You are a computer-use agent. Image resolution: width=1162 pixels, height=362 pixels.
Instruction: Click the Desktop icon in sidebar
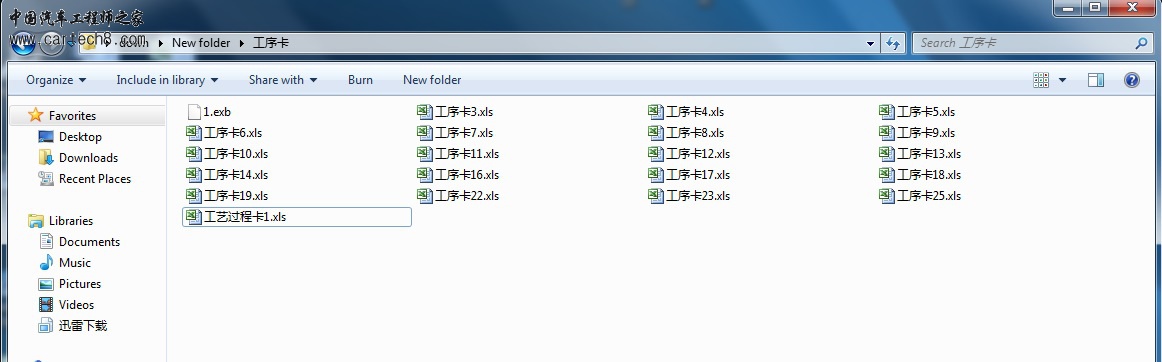coord(46,136)
